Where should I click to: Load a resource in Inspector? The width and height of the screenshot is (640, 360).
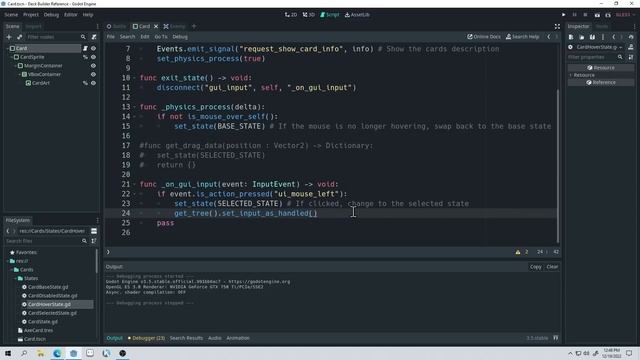coord(582,37)
